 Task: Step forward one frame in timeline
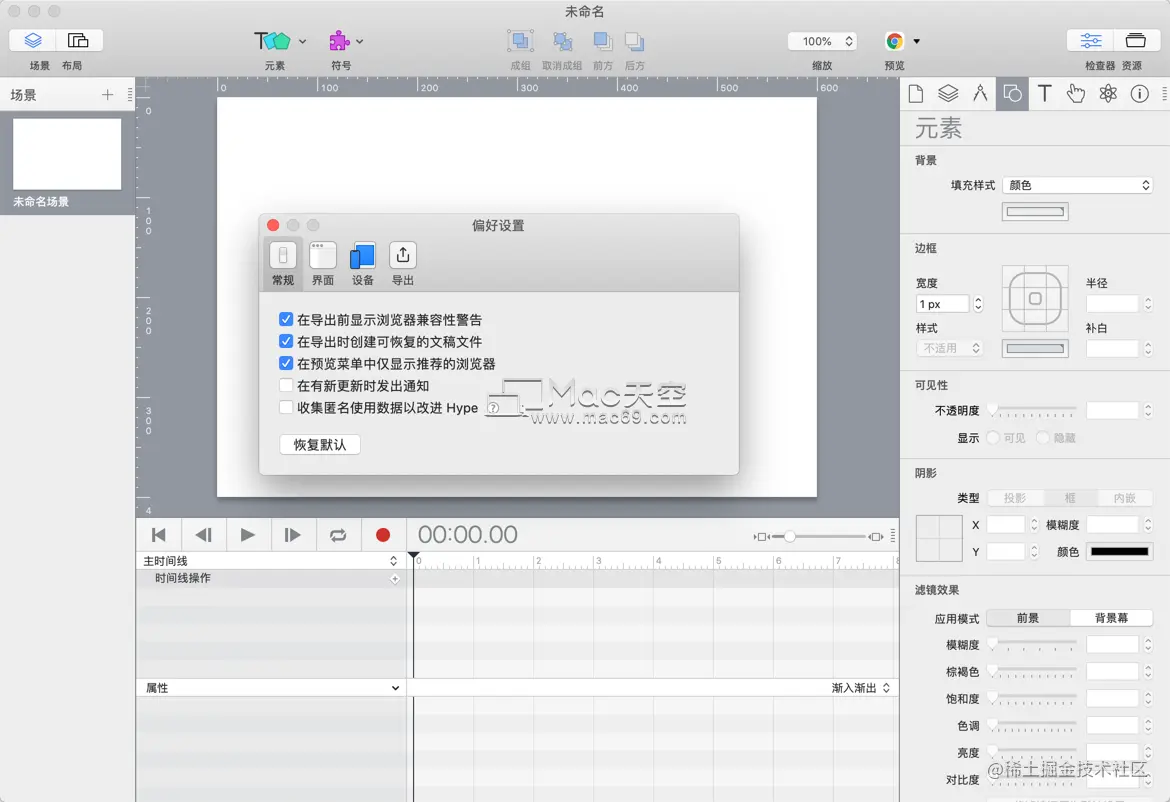click(x=292, y=535)
